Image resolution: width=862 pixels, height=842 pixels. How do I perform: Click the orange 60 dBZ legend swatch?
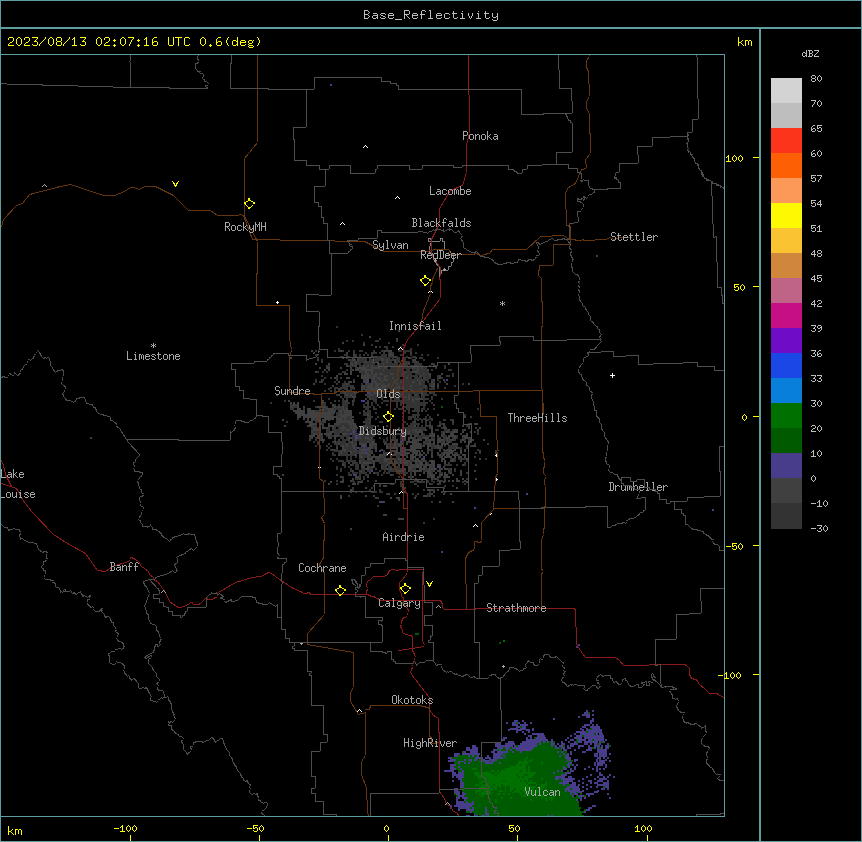(786, 165)
